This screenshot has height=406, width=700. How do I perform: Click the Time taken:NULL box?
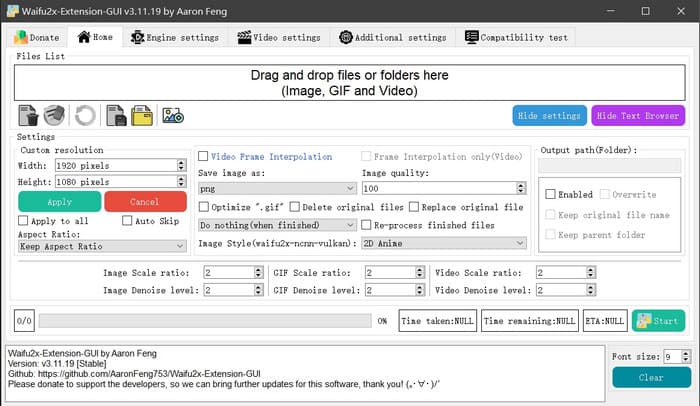coord(438,321)
